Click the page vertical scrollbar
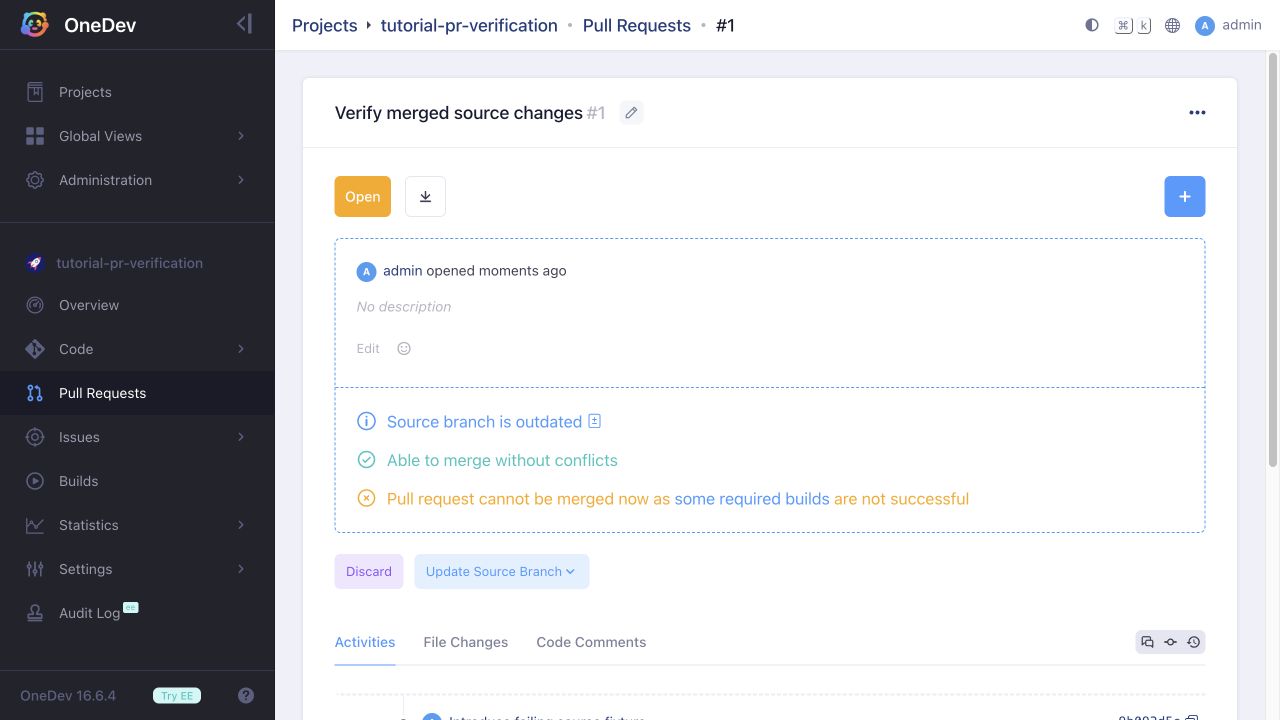Screen dimensions: 1280x720 click(1273, 260)
